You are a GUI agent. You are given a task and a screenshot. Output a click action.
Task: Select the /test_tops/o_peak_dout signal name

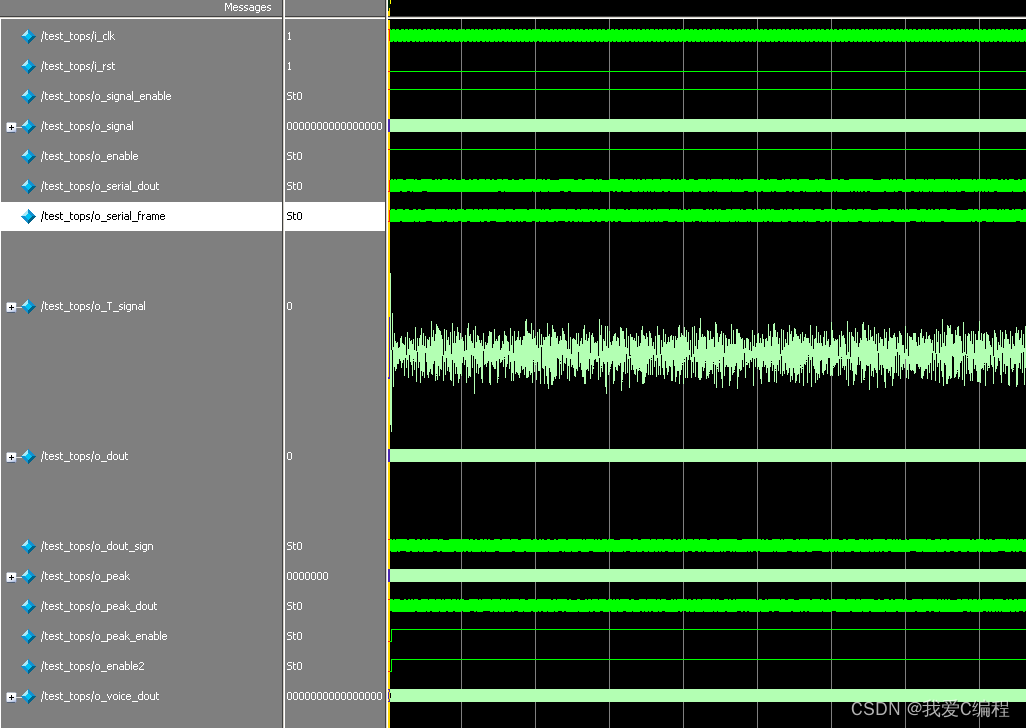(99, 606)
